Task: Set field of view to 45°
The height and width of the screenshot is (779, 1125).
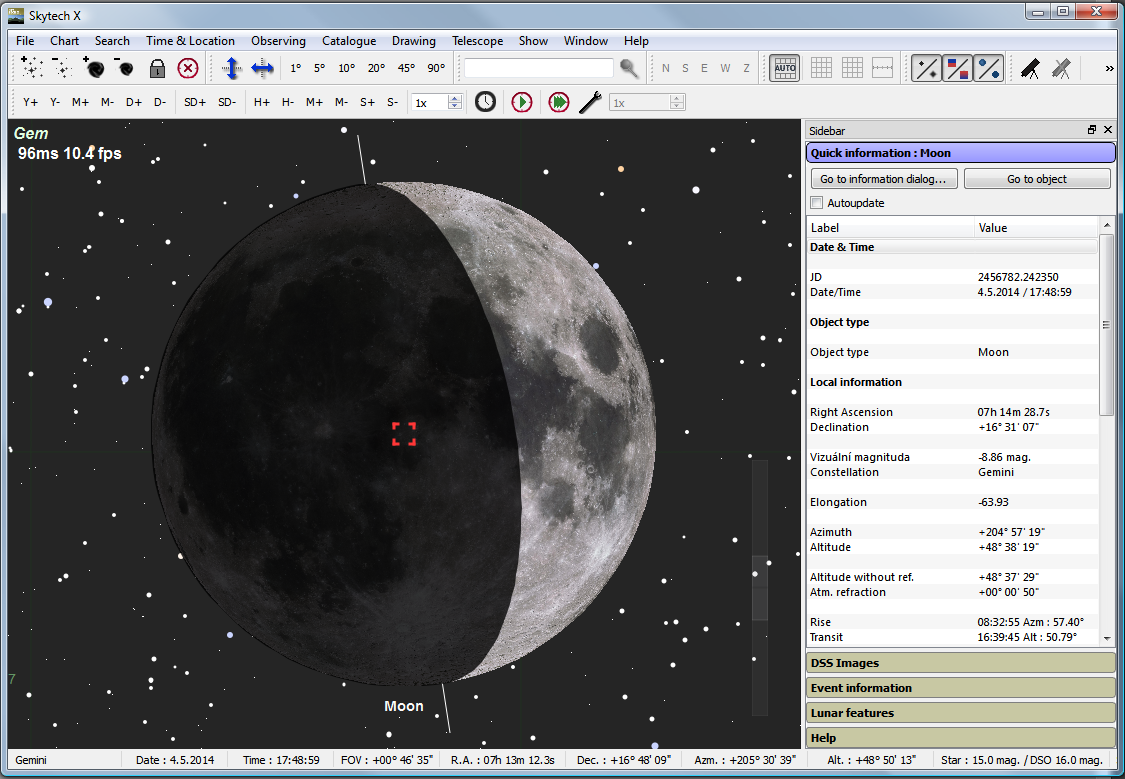Action: (x=406, y=68)
